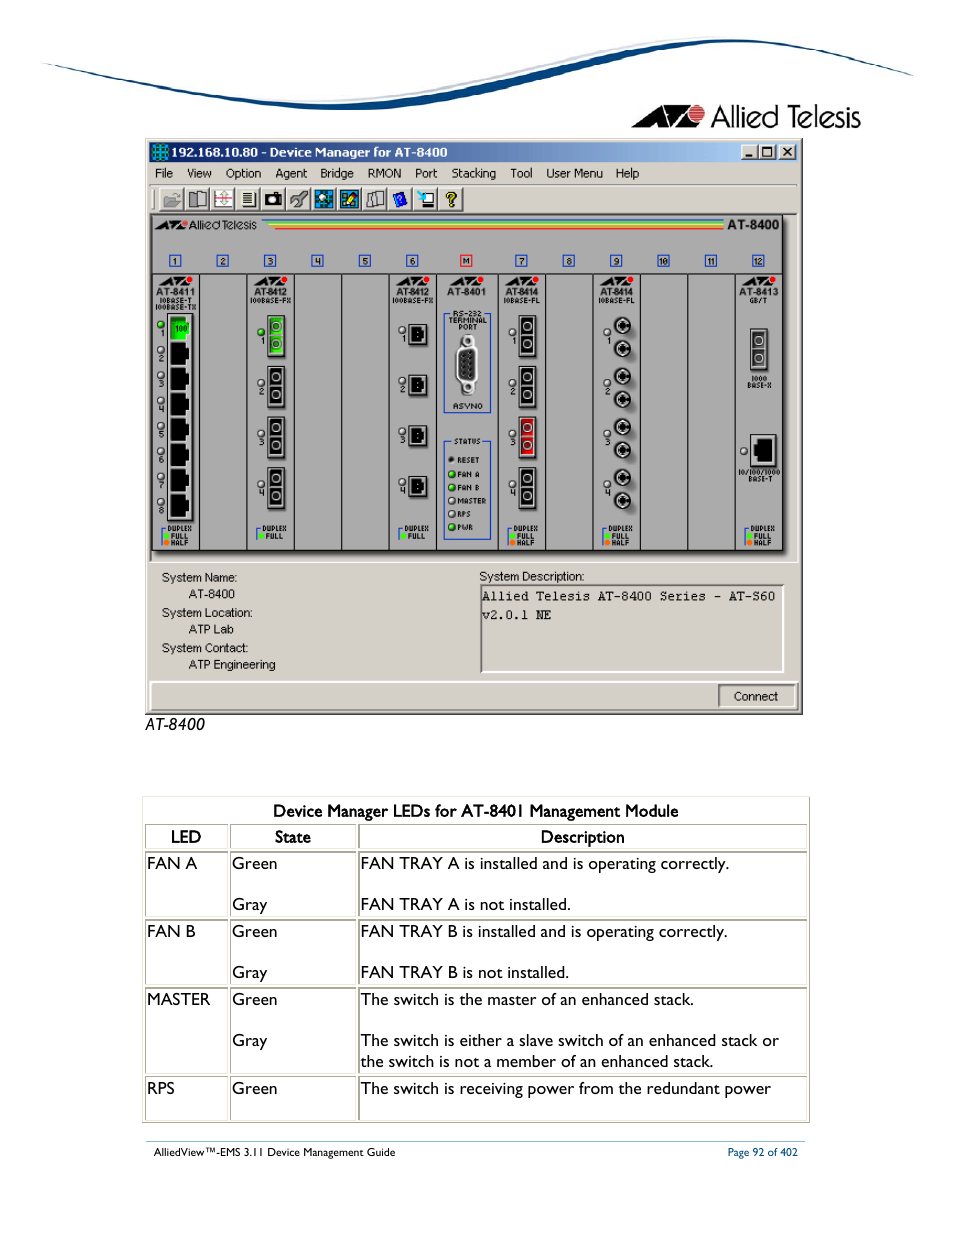The height and width of the screenshot is (1235, 954).
Task: Click the open folder toolbar icon
Action: (172, 199)
